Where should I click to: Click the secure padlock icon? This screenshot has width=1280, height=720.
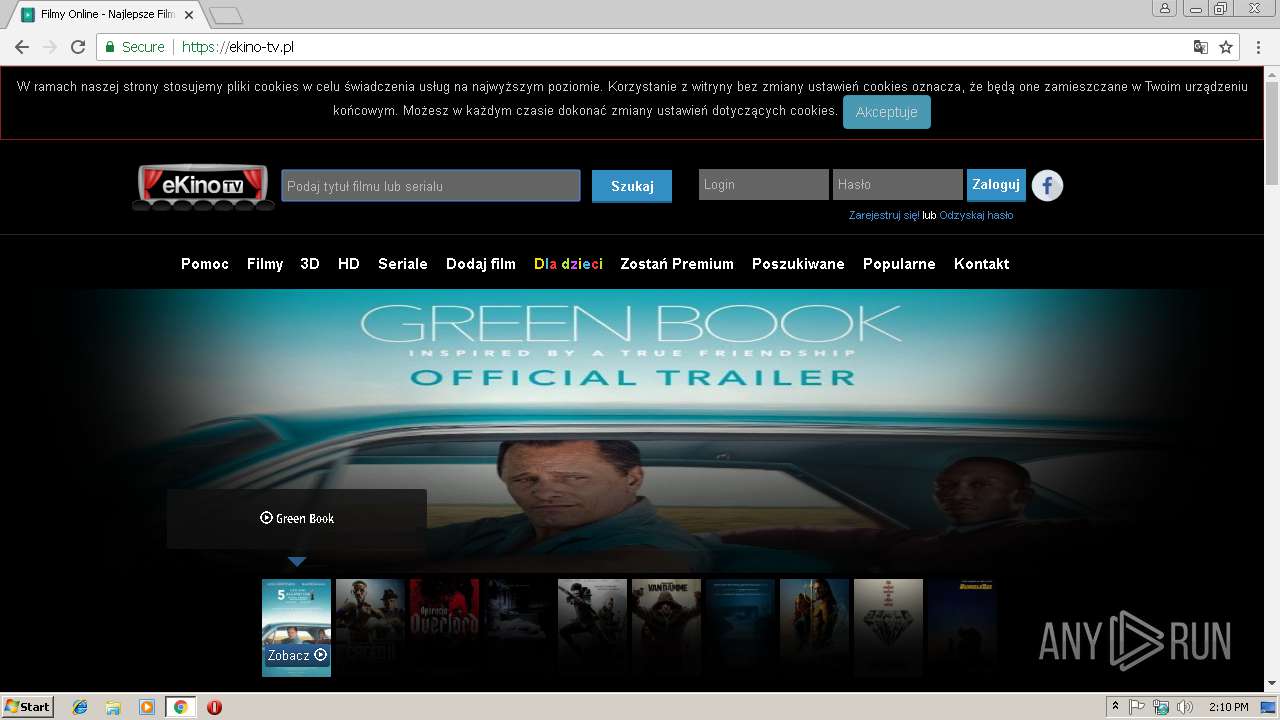pos(110,47)
